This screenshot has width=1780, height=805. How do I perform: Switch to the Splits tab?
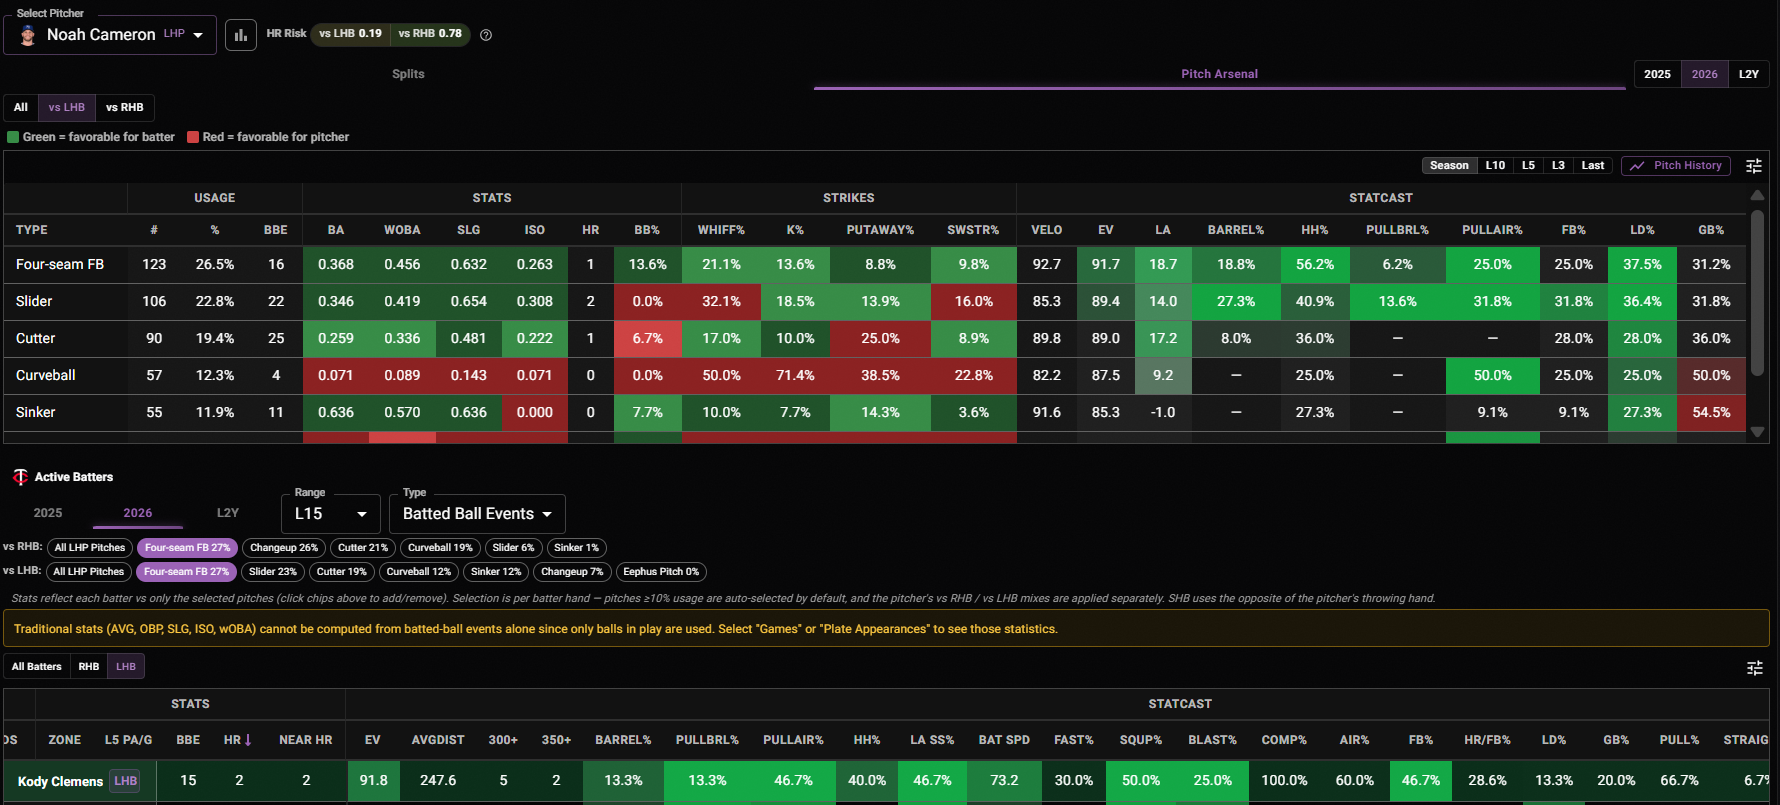[408, 74]
